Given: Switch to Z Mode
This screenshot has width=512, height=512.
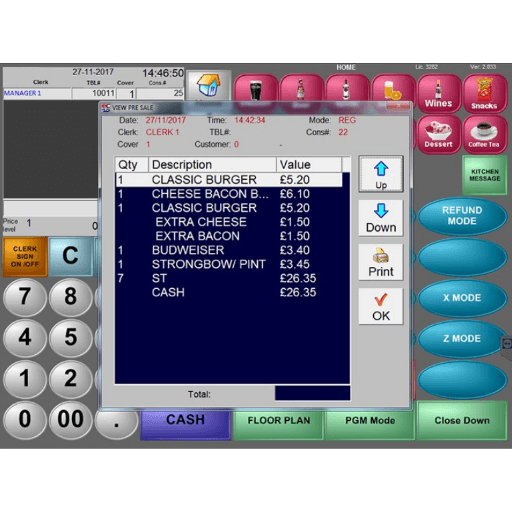Looking at the screenshot, I should (x=462, y=339).
